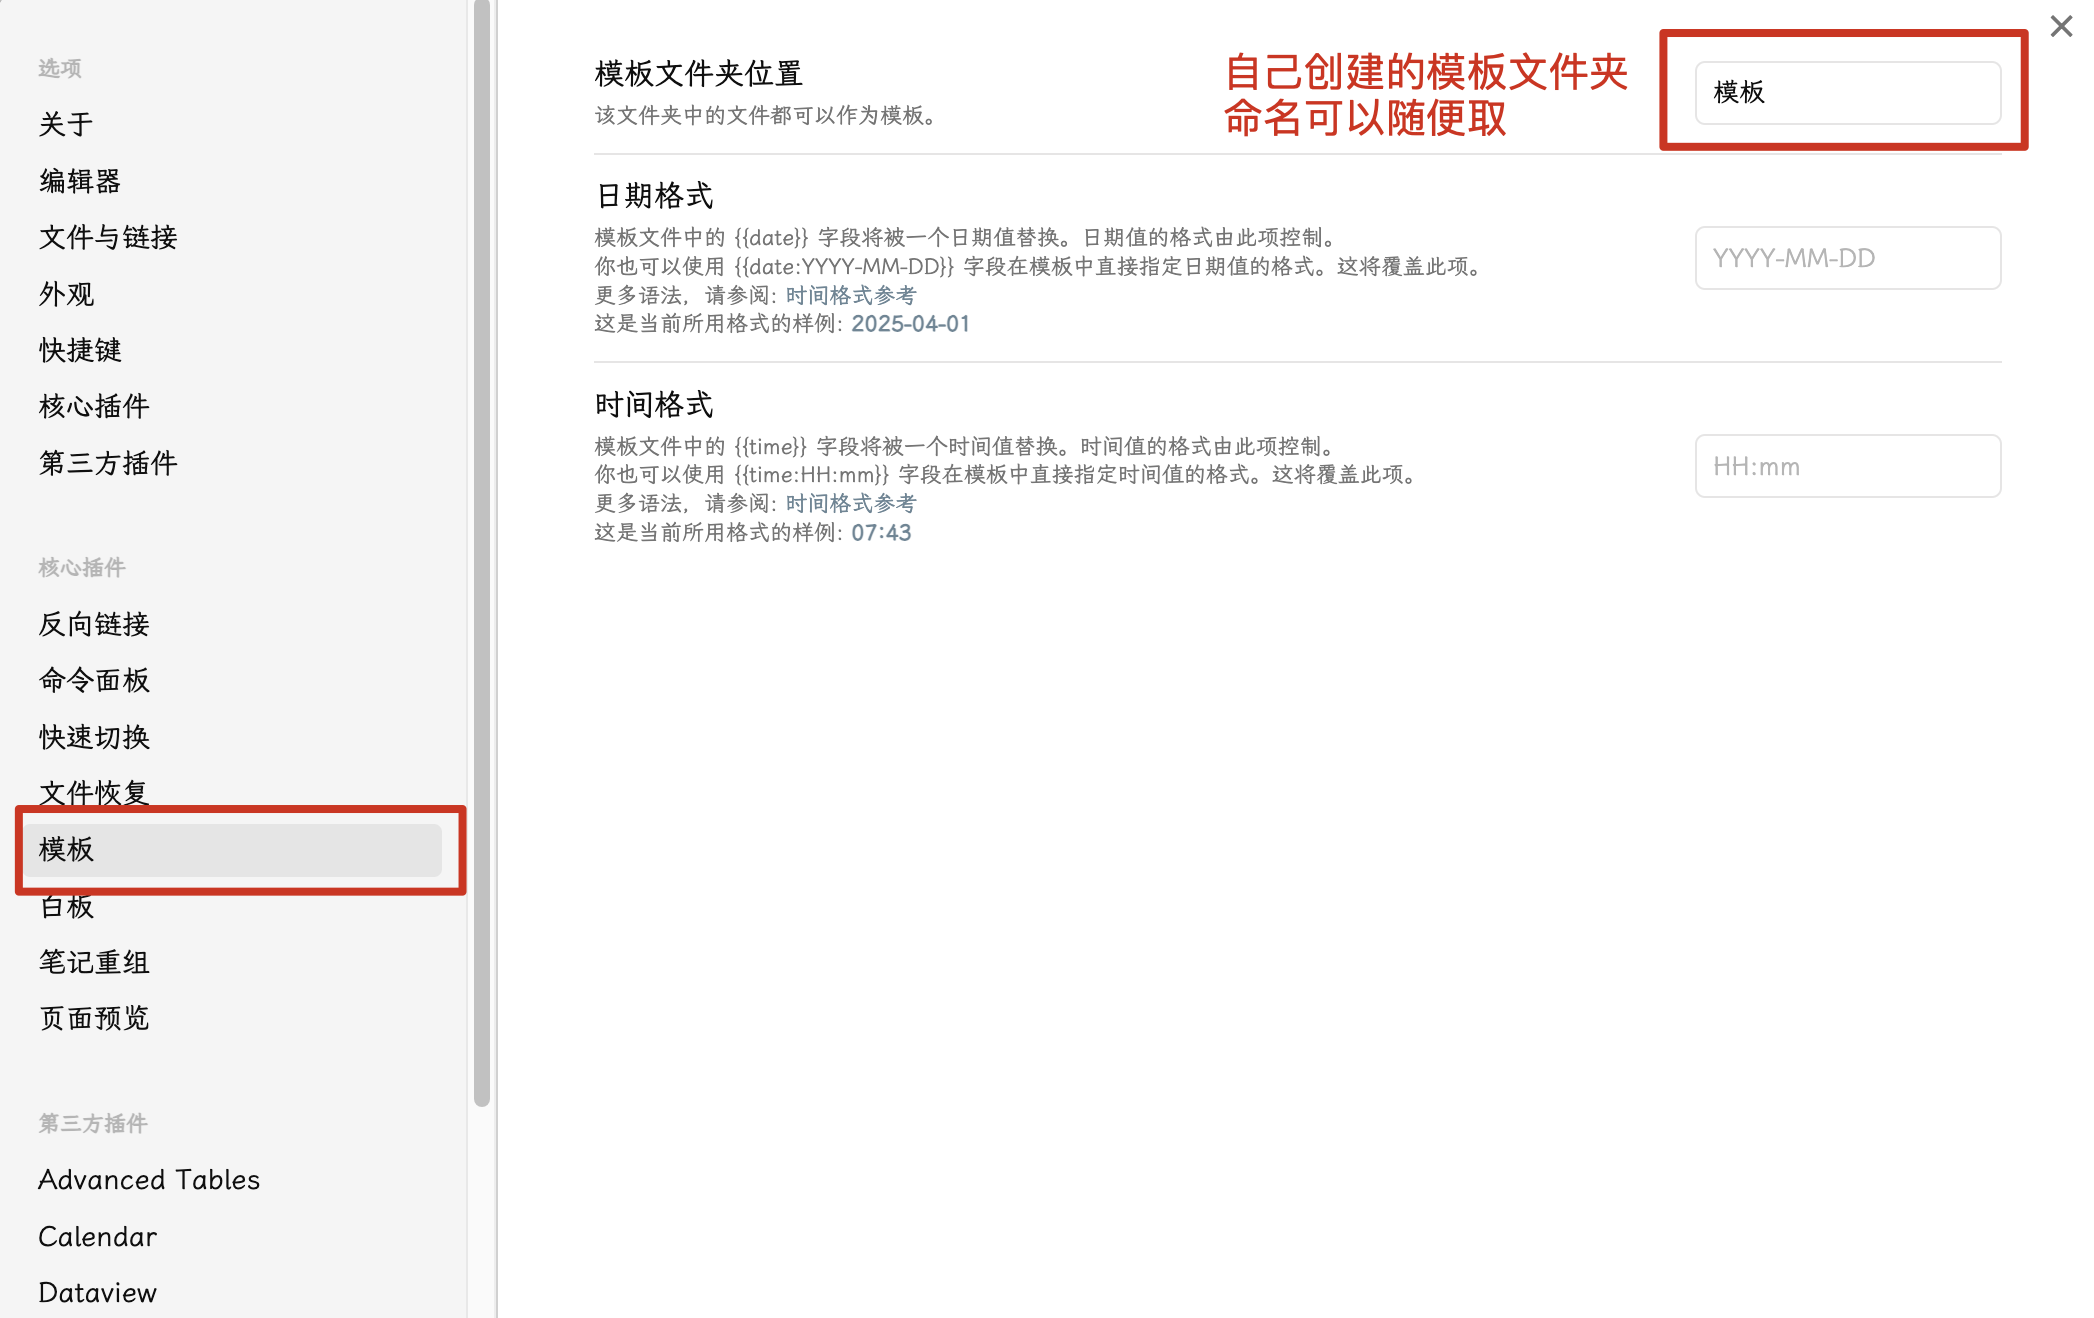The width and height of the screenshot is (2094, 1318).
Task: Click the sidebar vertical scrollbar
Action: [482, 550]
